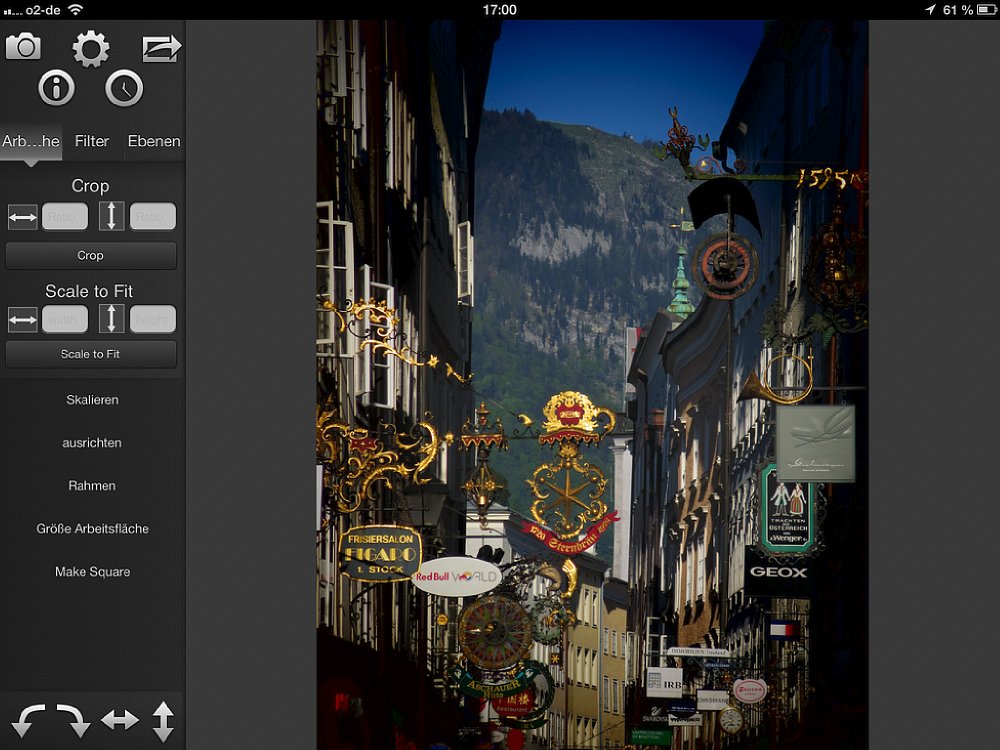The image size is (1000, 750).
Task: Click the Scale to Fit vertical arrow icon
Action: (112, 319)
